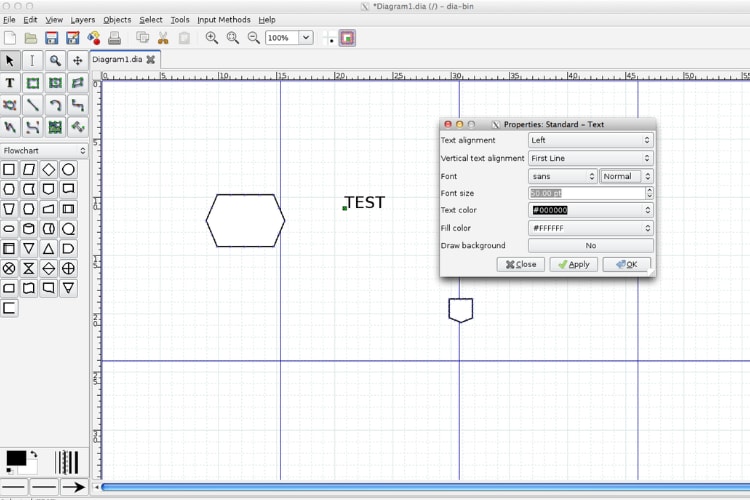750x500 pixels.
Task: Toggle snap to grid in toolbar
Action: click(x=329, y=38)
